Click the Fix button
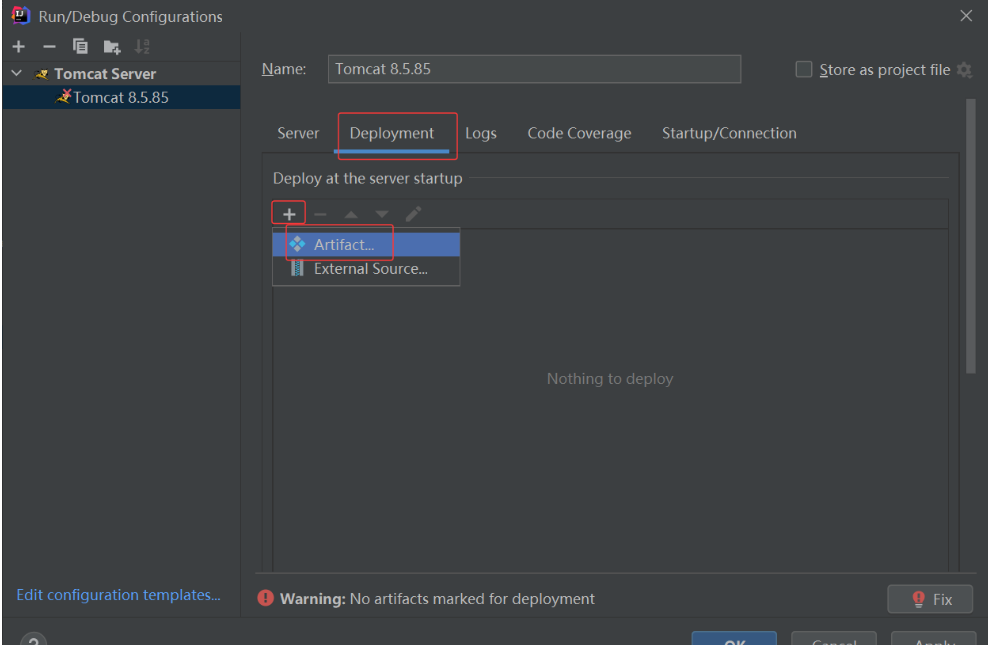Screen dimensions: 988x645 930,599
